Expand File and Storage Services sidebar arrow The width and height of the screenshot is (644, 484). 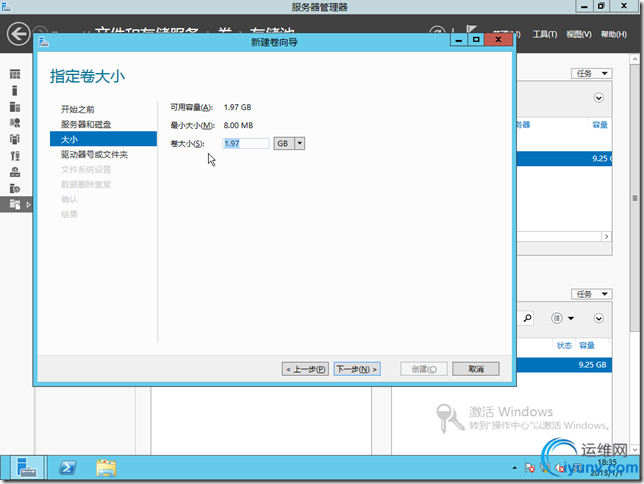28,204
